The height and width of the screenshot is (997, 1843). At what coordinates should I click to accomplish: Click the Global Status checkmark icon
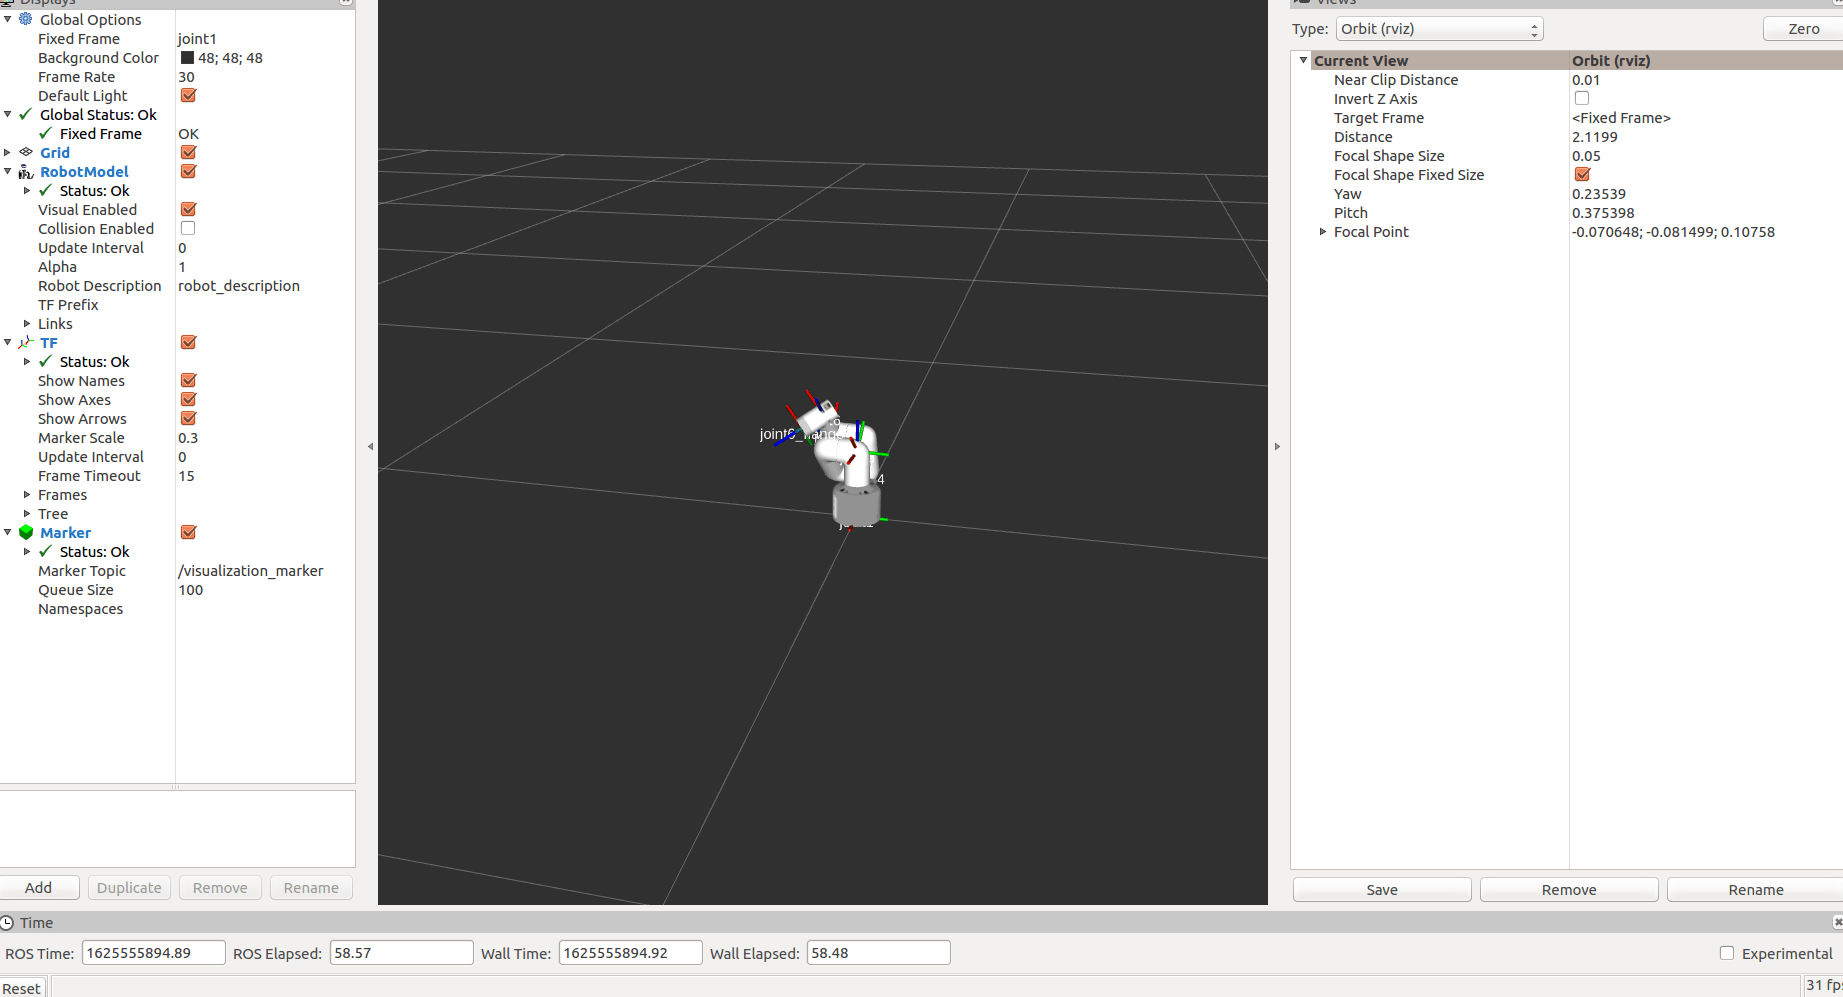click(x=26, y=115)
